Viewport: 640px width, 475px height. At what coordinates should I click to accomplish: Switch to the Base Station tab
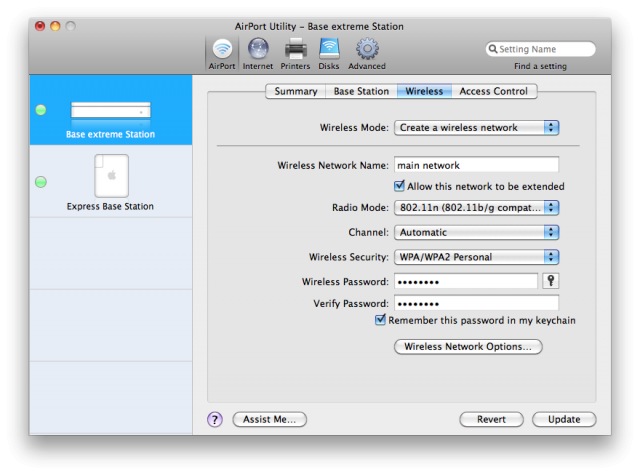coord(361,91)
